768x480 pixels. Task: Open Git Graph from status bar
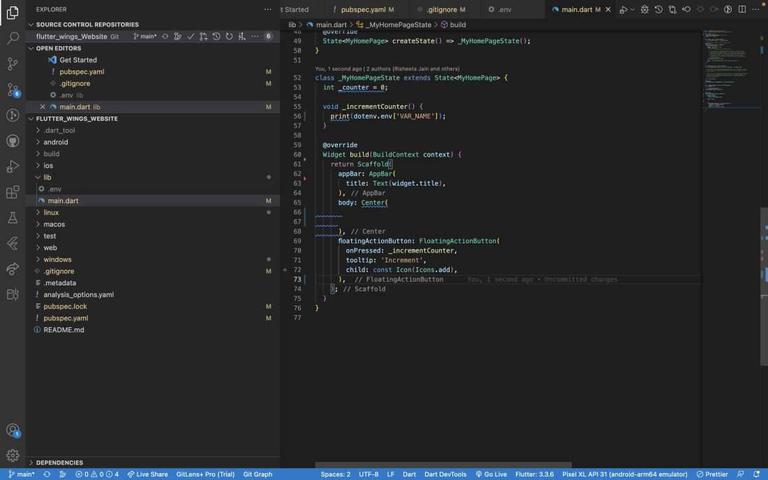click(x=258, y=474)
